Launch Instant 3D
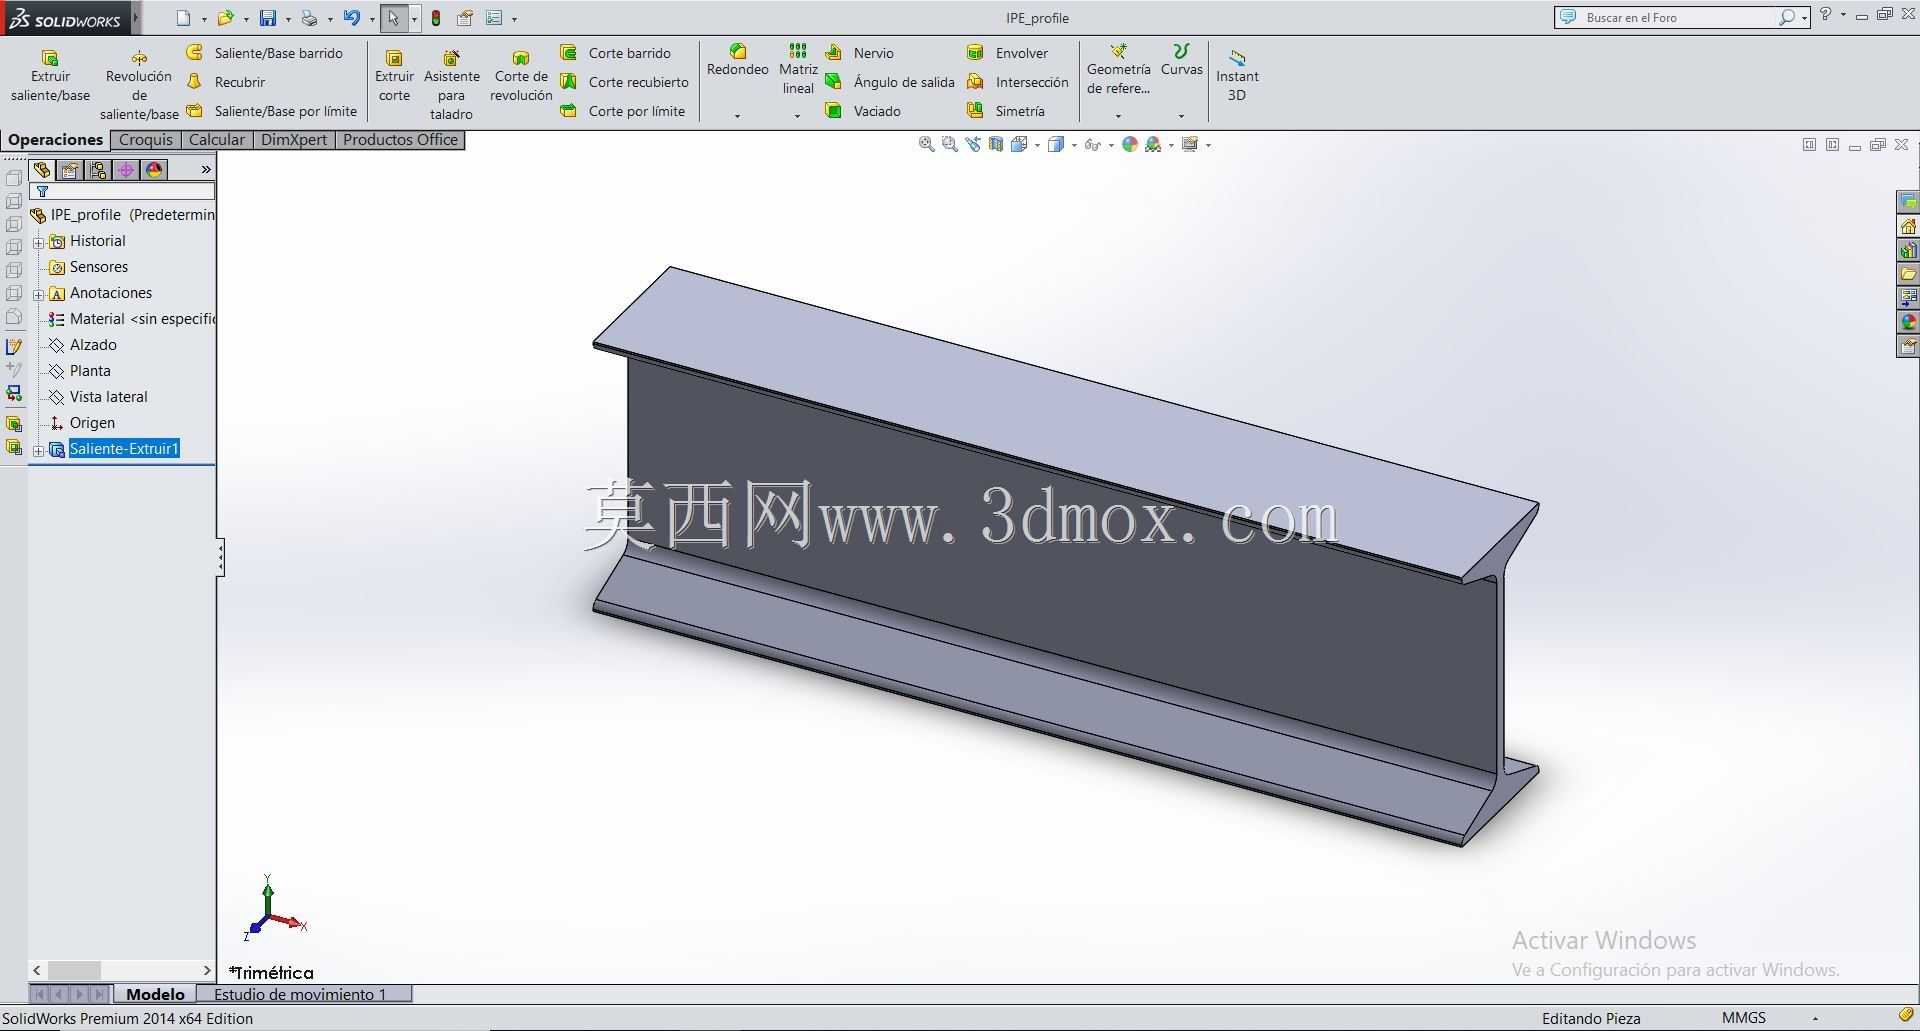This screenshot has width=1920, height=1031. point(1237,77)
